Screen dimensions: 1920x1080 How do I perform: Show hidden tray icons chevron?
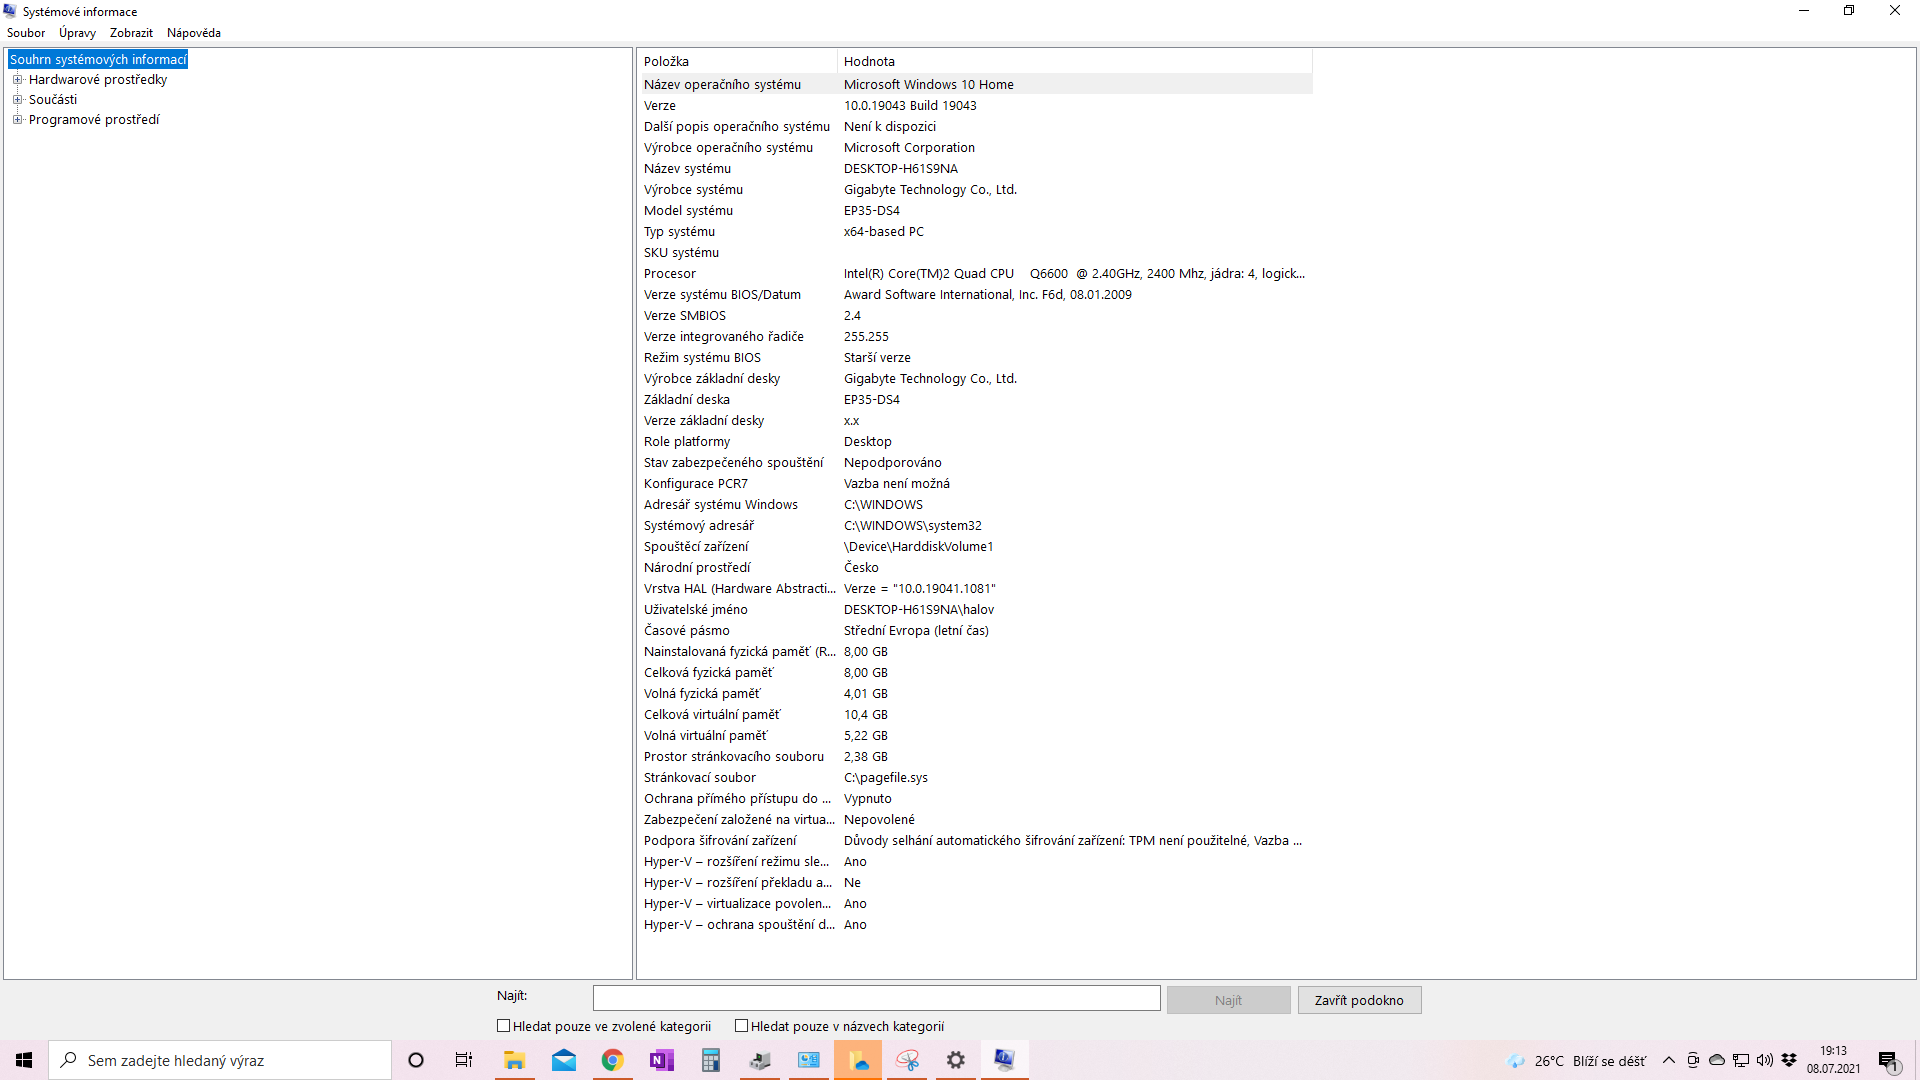point(1668,1060)
